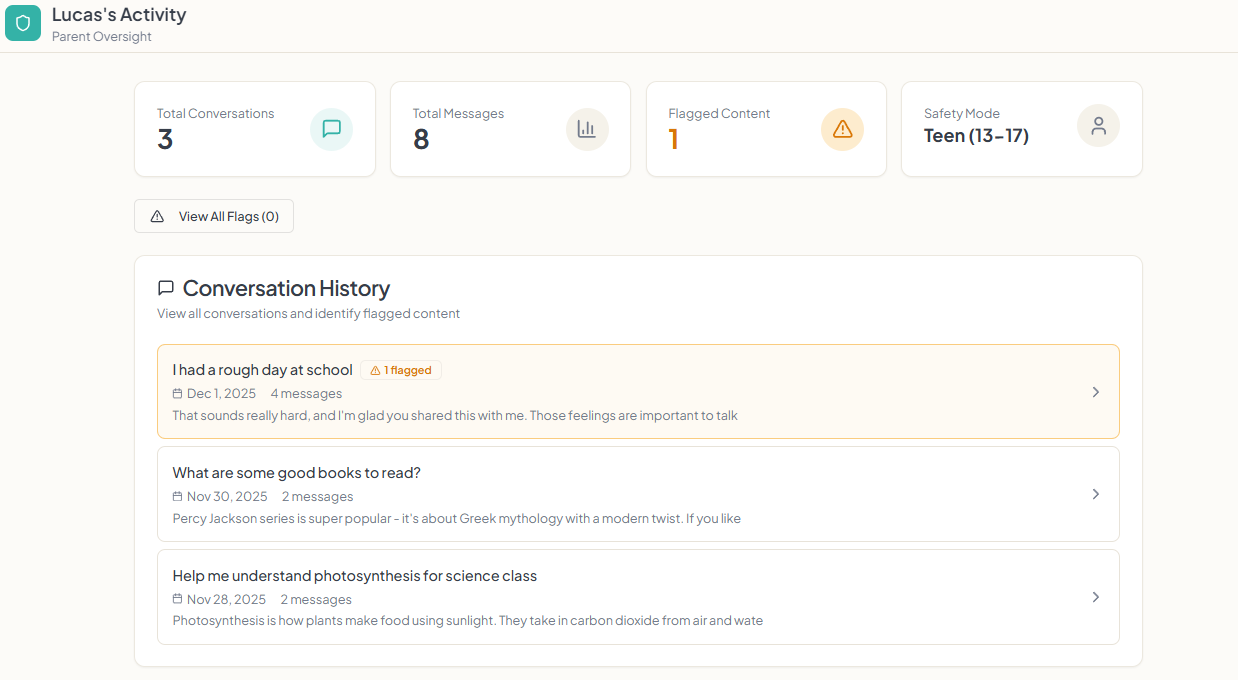This screenshot has height=680, width=1238.
Task: Click the bar chart icon in Total Messages card
Action: (x=587, y=129)
